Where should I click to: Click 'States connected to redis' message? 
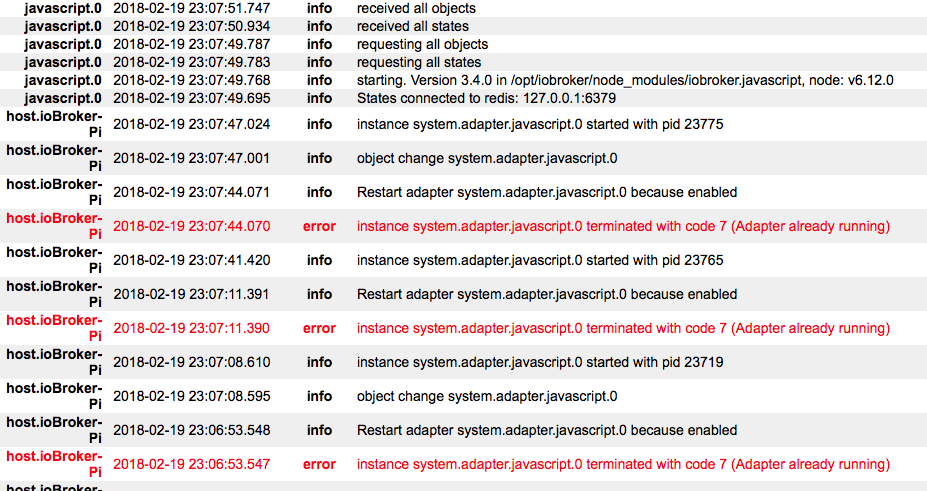tap(486, 98)
